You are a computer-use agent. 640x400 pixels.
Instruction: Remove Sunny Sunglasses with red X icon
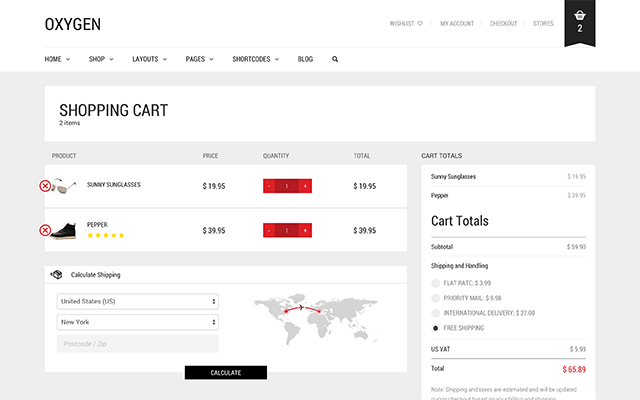pyautogui.click(x=45, y=186)
